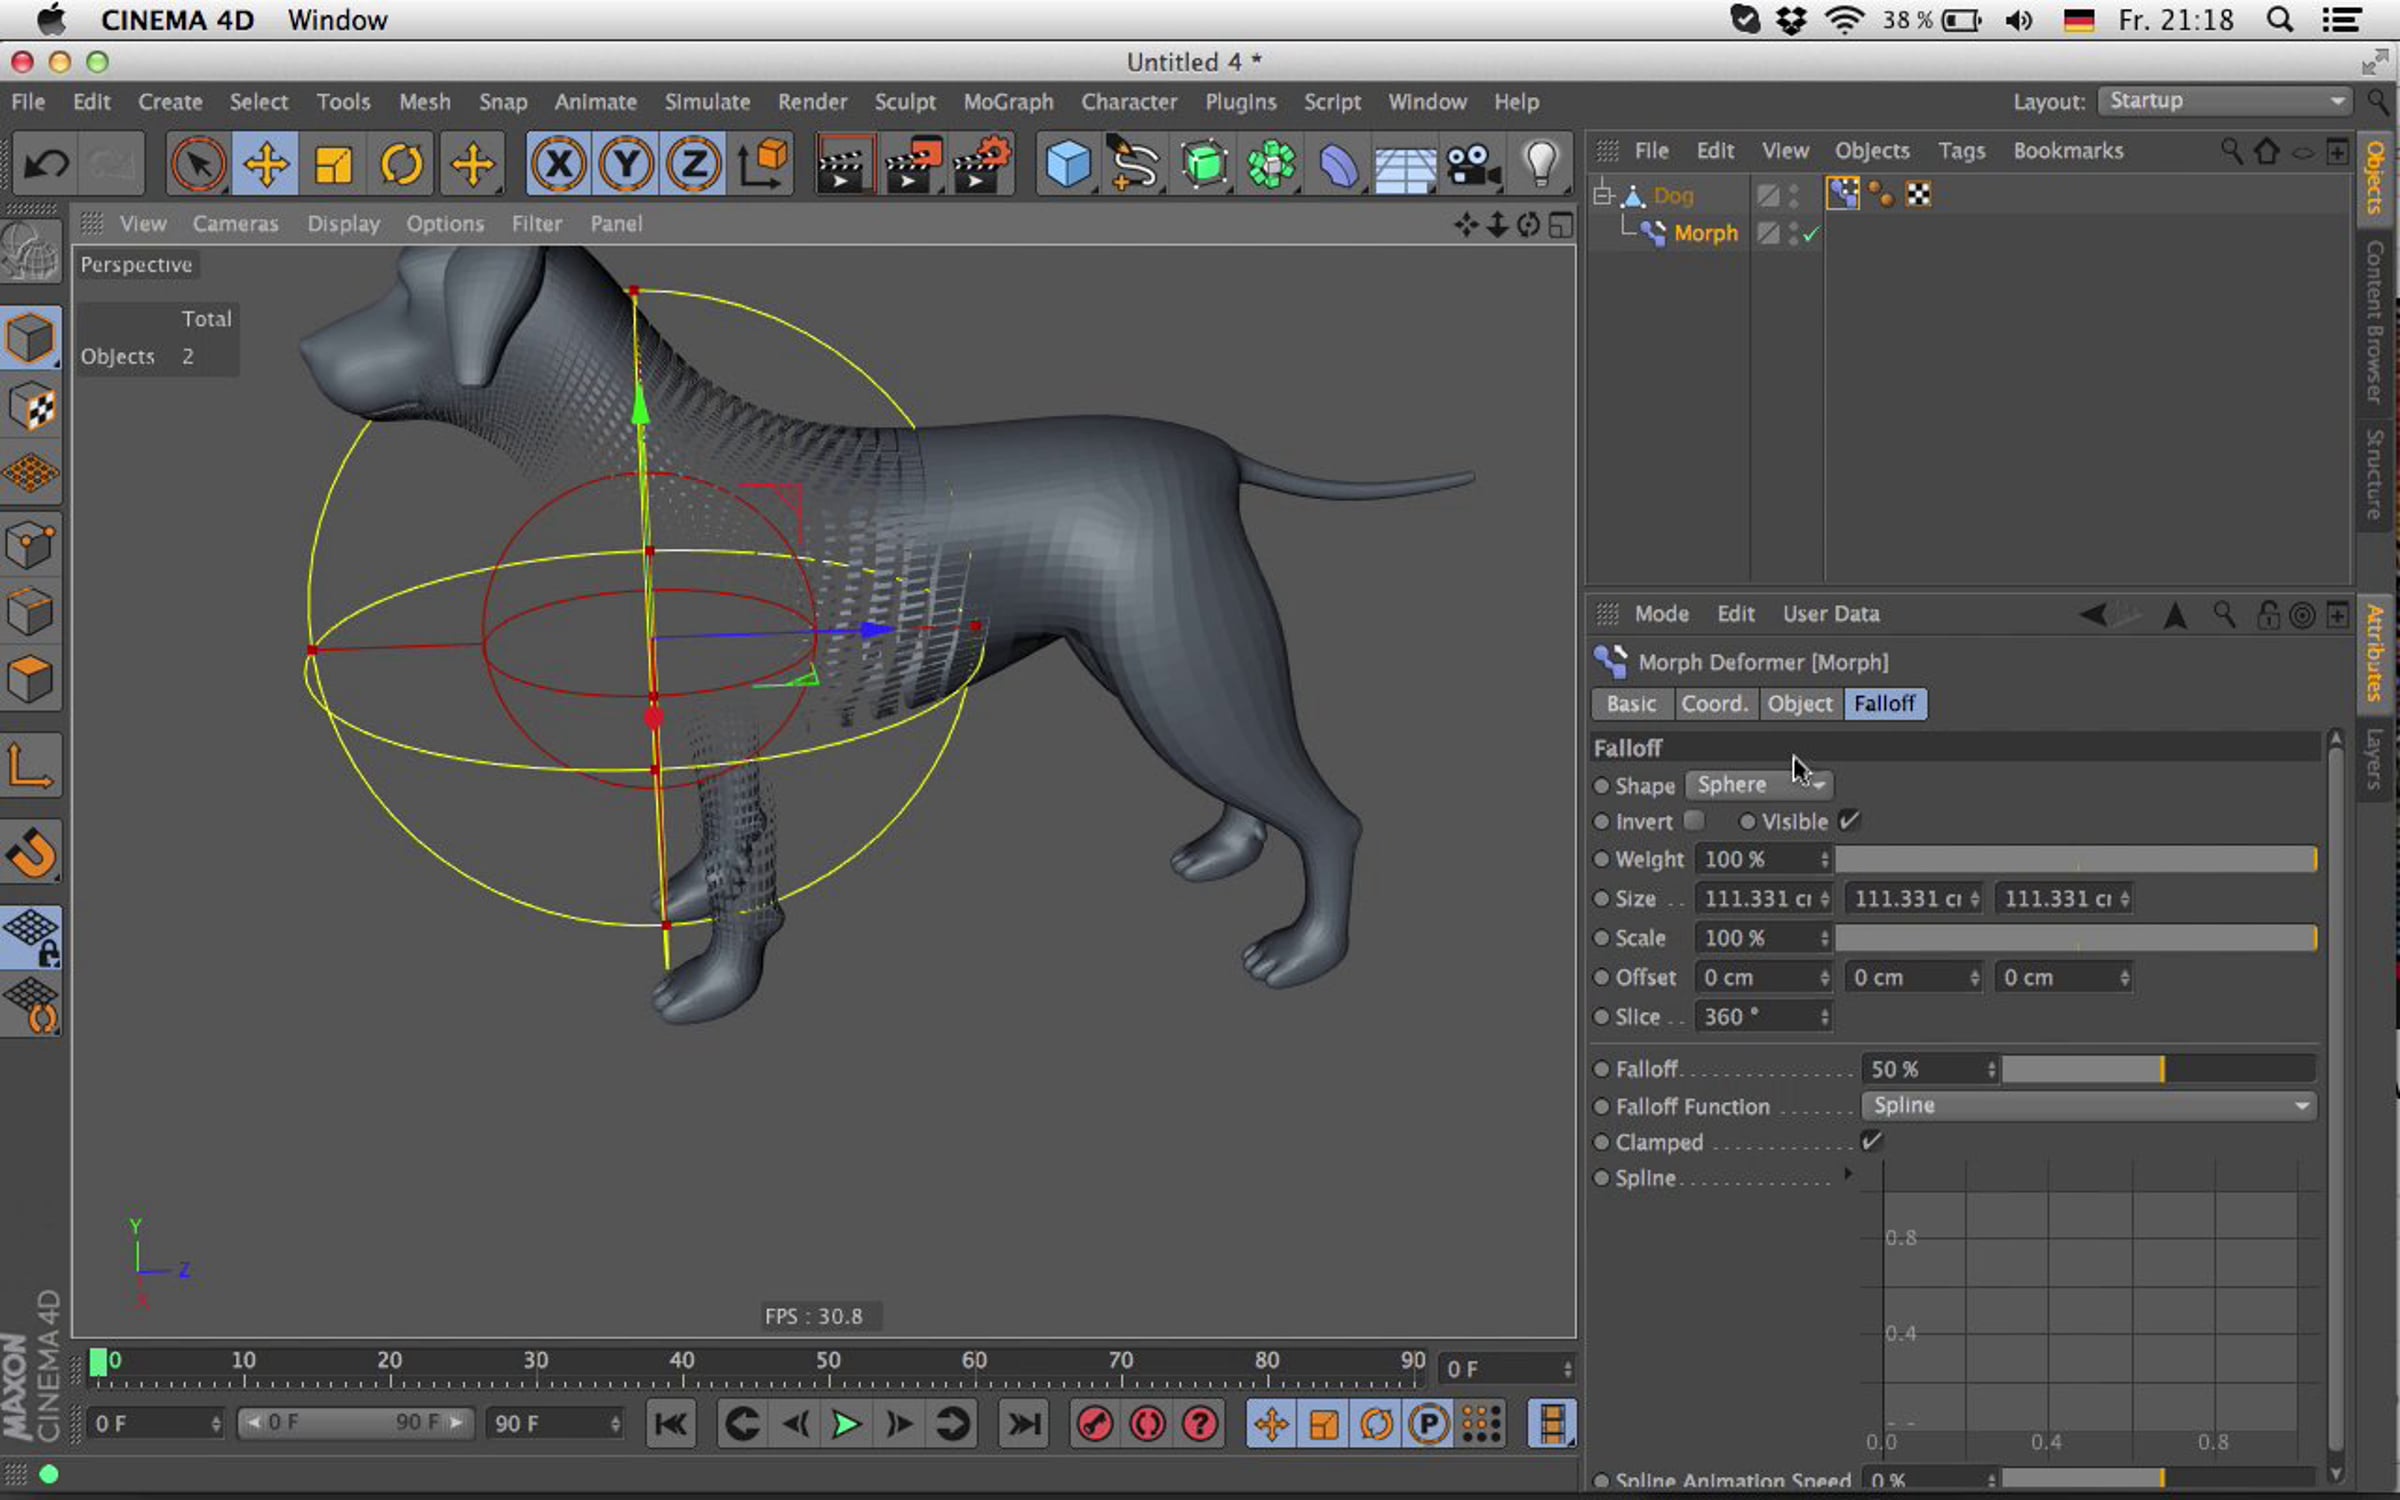Switch the coordinate system icon
The image size is (2400, 1500).
click(x=763, y=163)
